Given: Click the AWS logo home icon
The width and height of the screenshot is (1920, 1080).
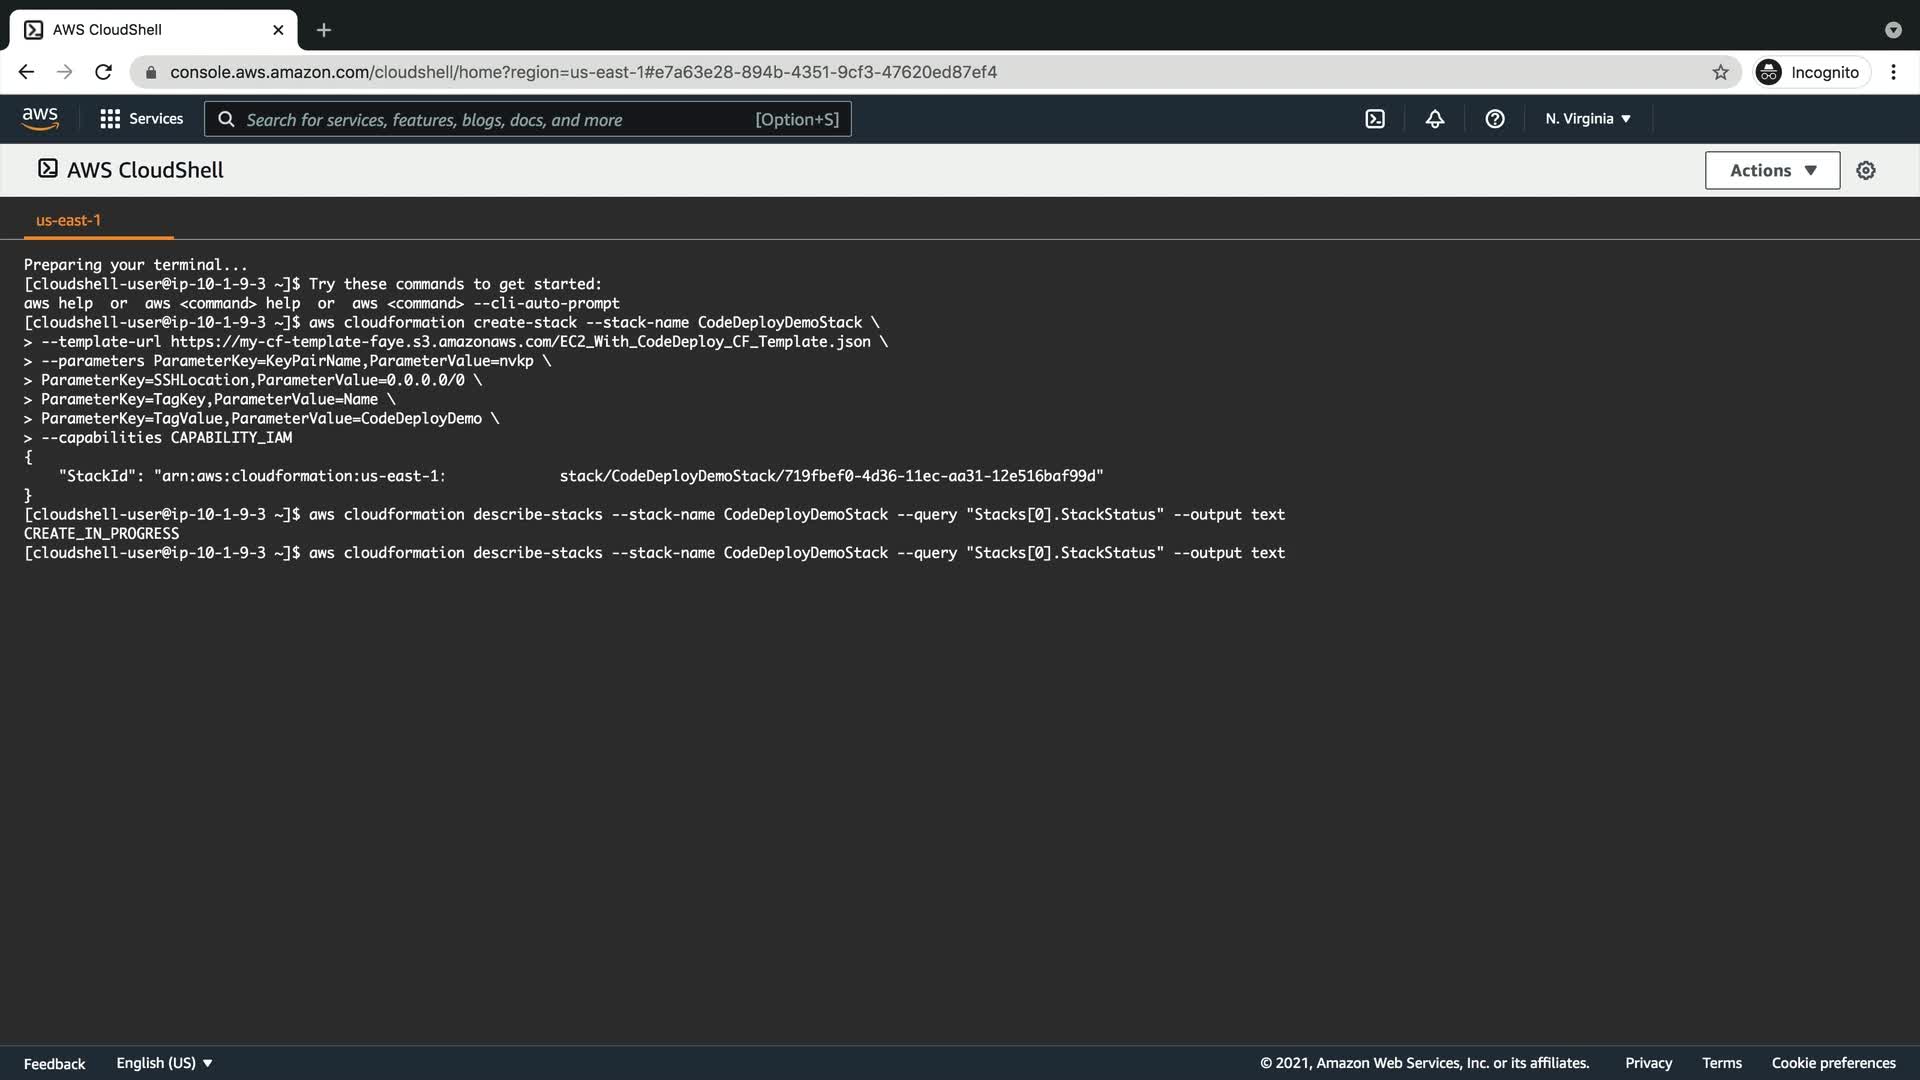Looking at the screenshot, I should click(40, 118).
